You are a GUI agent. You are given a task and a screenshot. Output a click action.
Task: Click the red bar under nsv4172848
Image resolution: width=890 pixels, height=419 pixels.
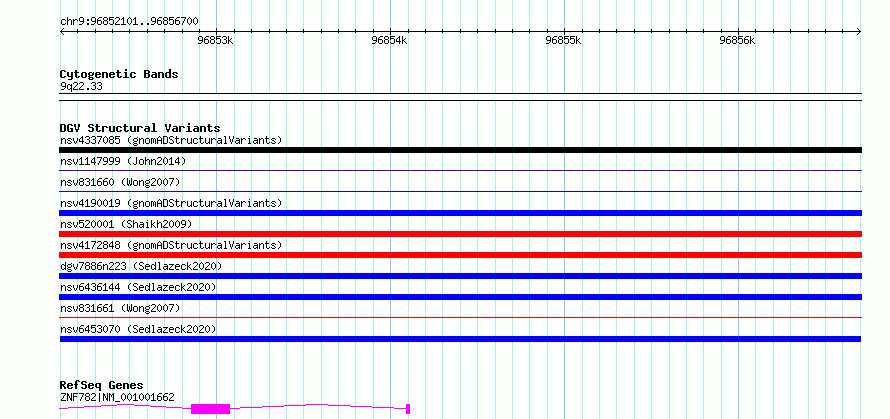(460, 255)
